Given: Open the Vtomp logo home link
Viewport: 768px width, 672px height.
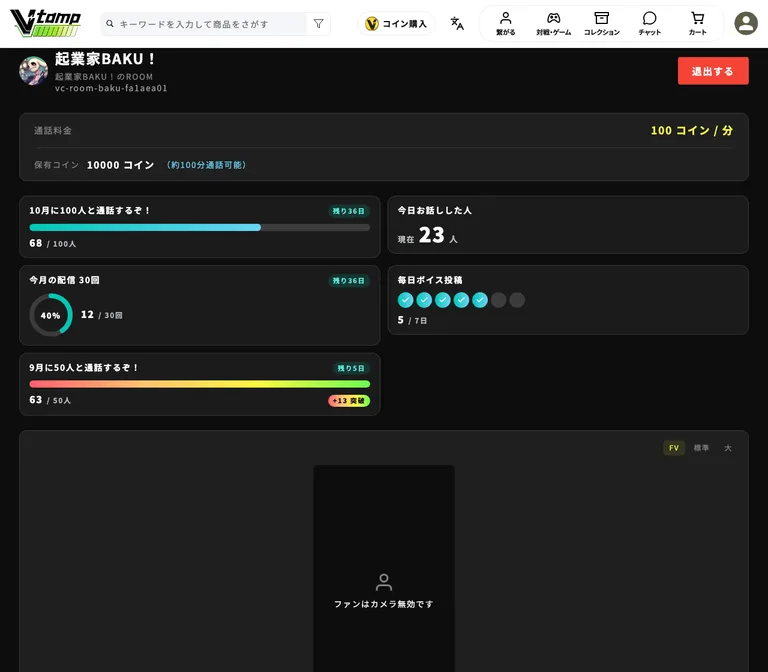Looking at the screenshot, I should point(45,23).
